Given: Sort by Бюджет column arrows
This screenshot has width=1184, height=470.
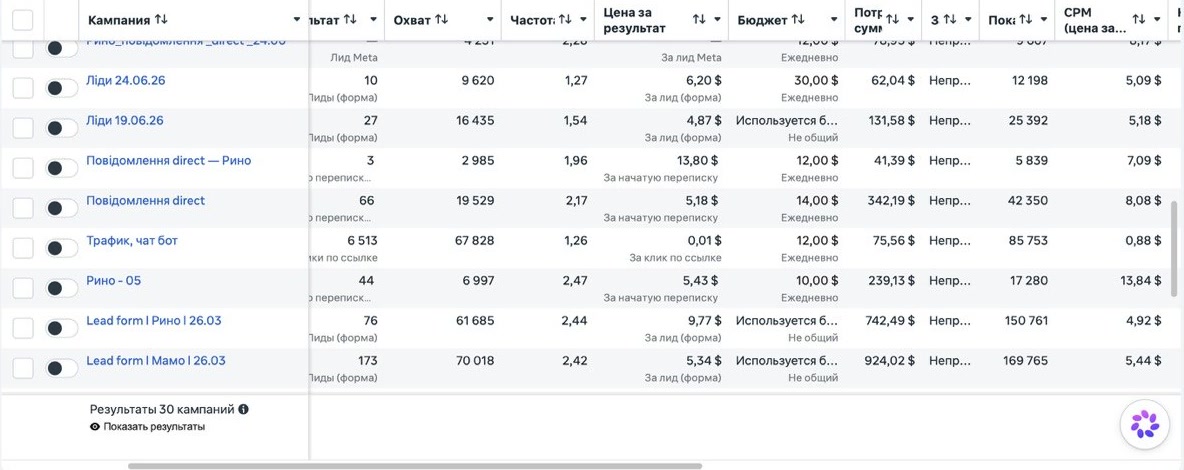Looking at the screenshot, I should 798,20.
